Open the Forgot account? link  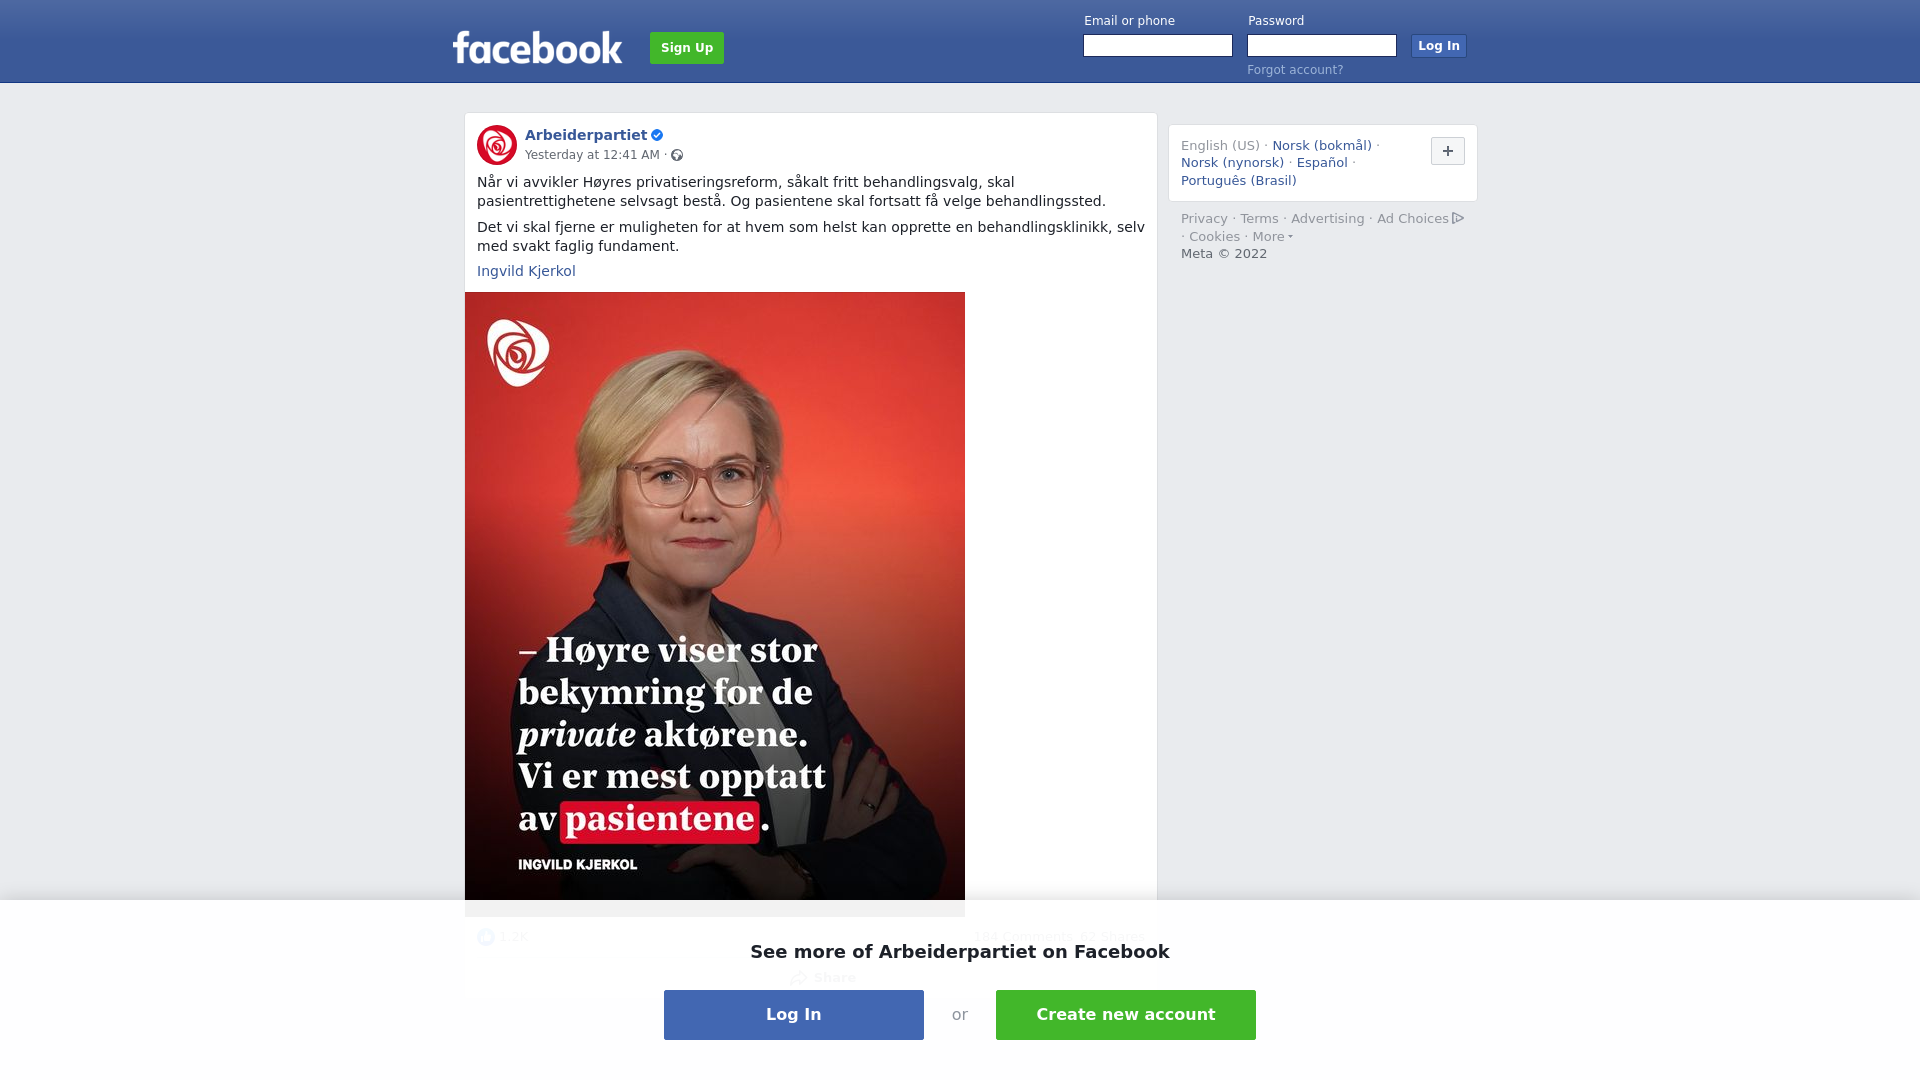point(1295,70)
